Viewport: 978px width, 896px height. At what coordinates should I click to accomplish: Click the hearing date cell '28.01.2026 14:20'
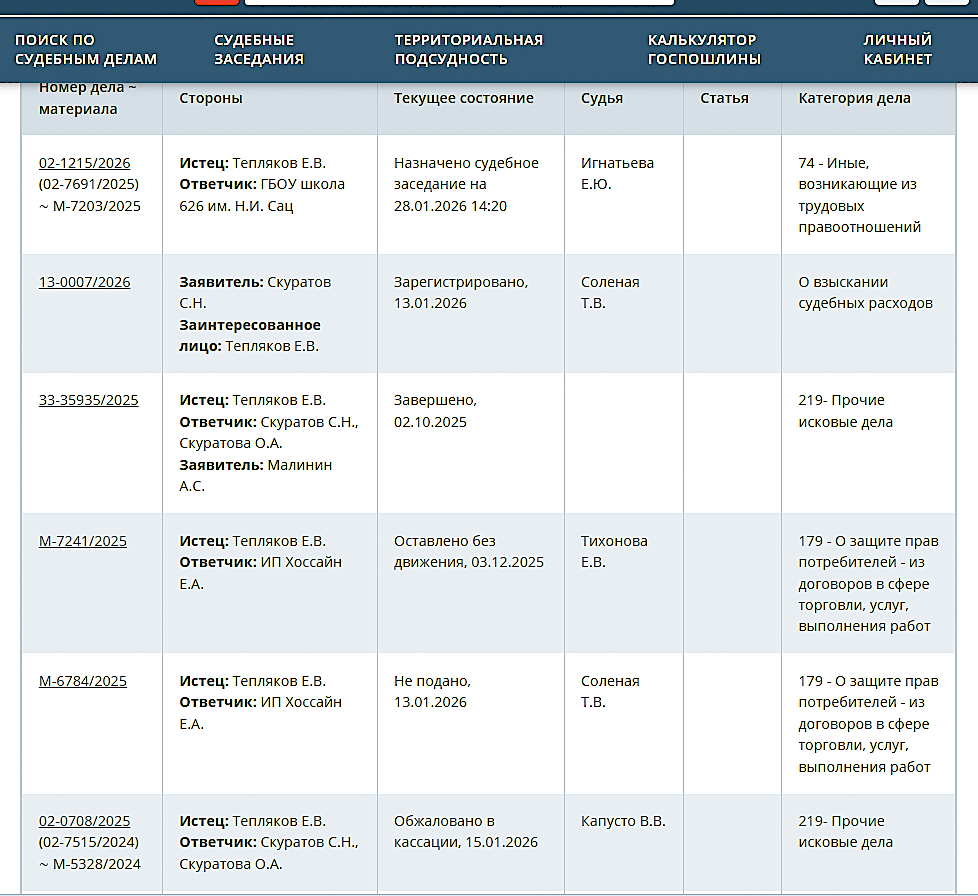pyautogui.click(x=450, y=206)
